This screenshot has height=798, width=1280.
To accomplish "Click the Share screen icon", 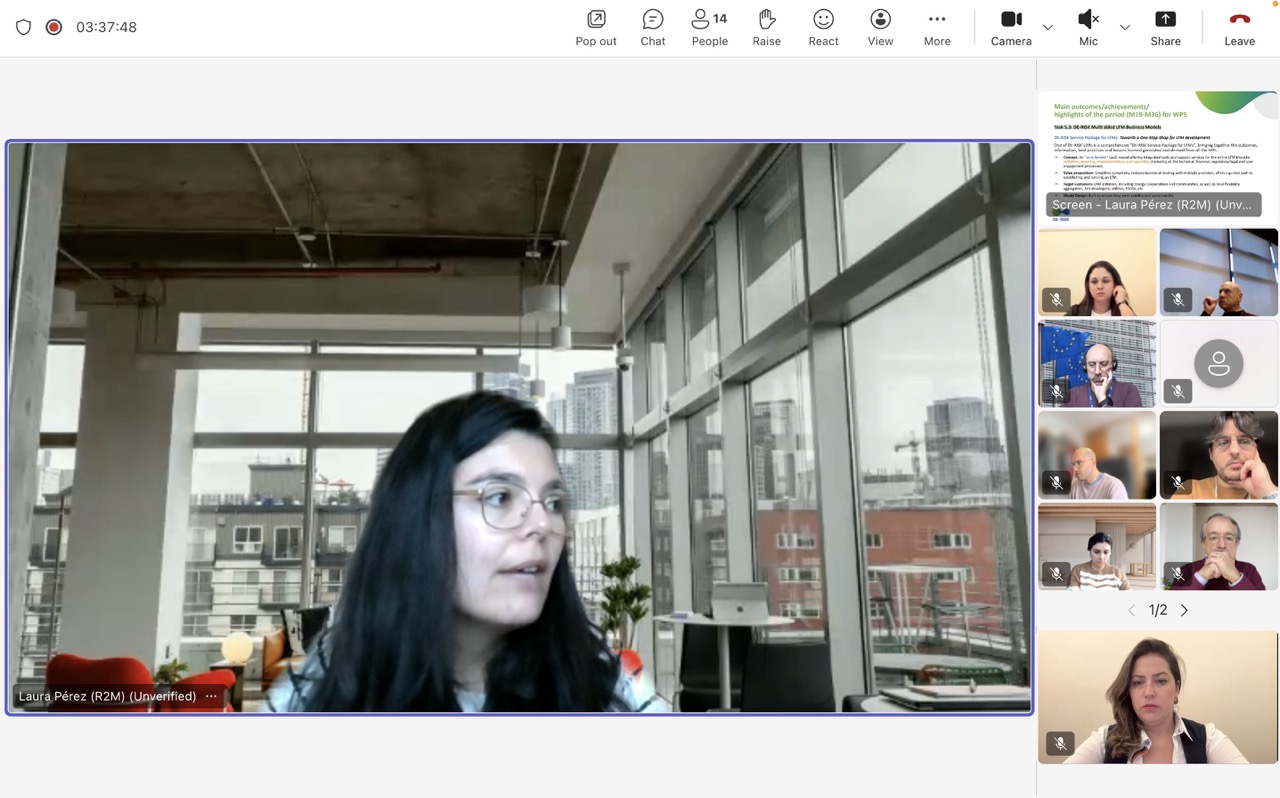I will [1165, 27].
